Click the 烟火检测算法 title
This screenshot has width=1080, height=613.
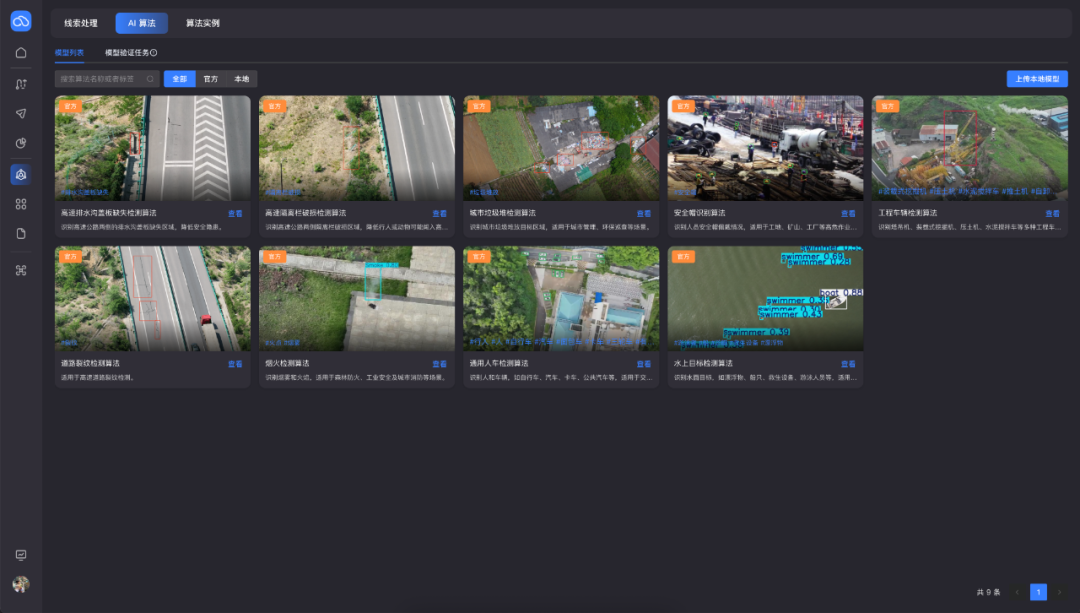click(287, 363)
